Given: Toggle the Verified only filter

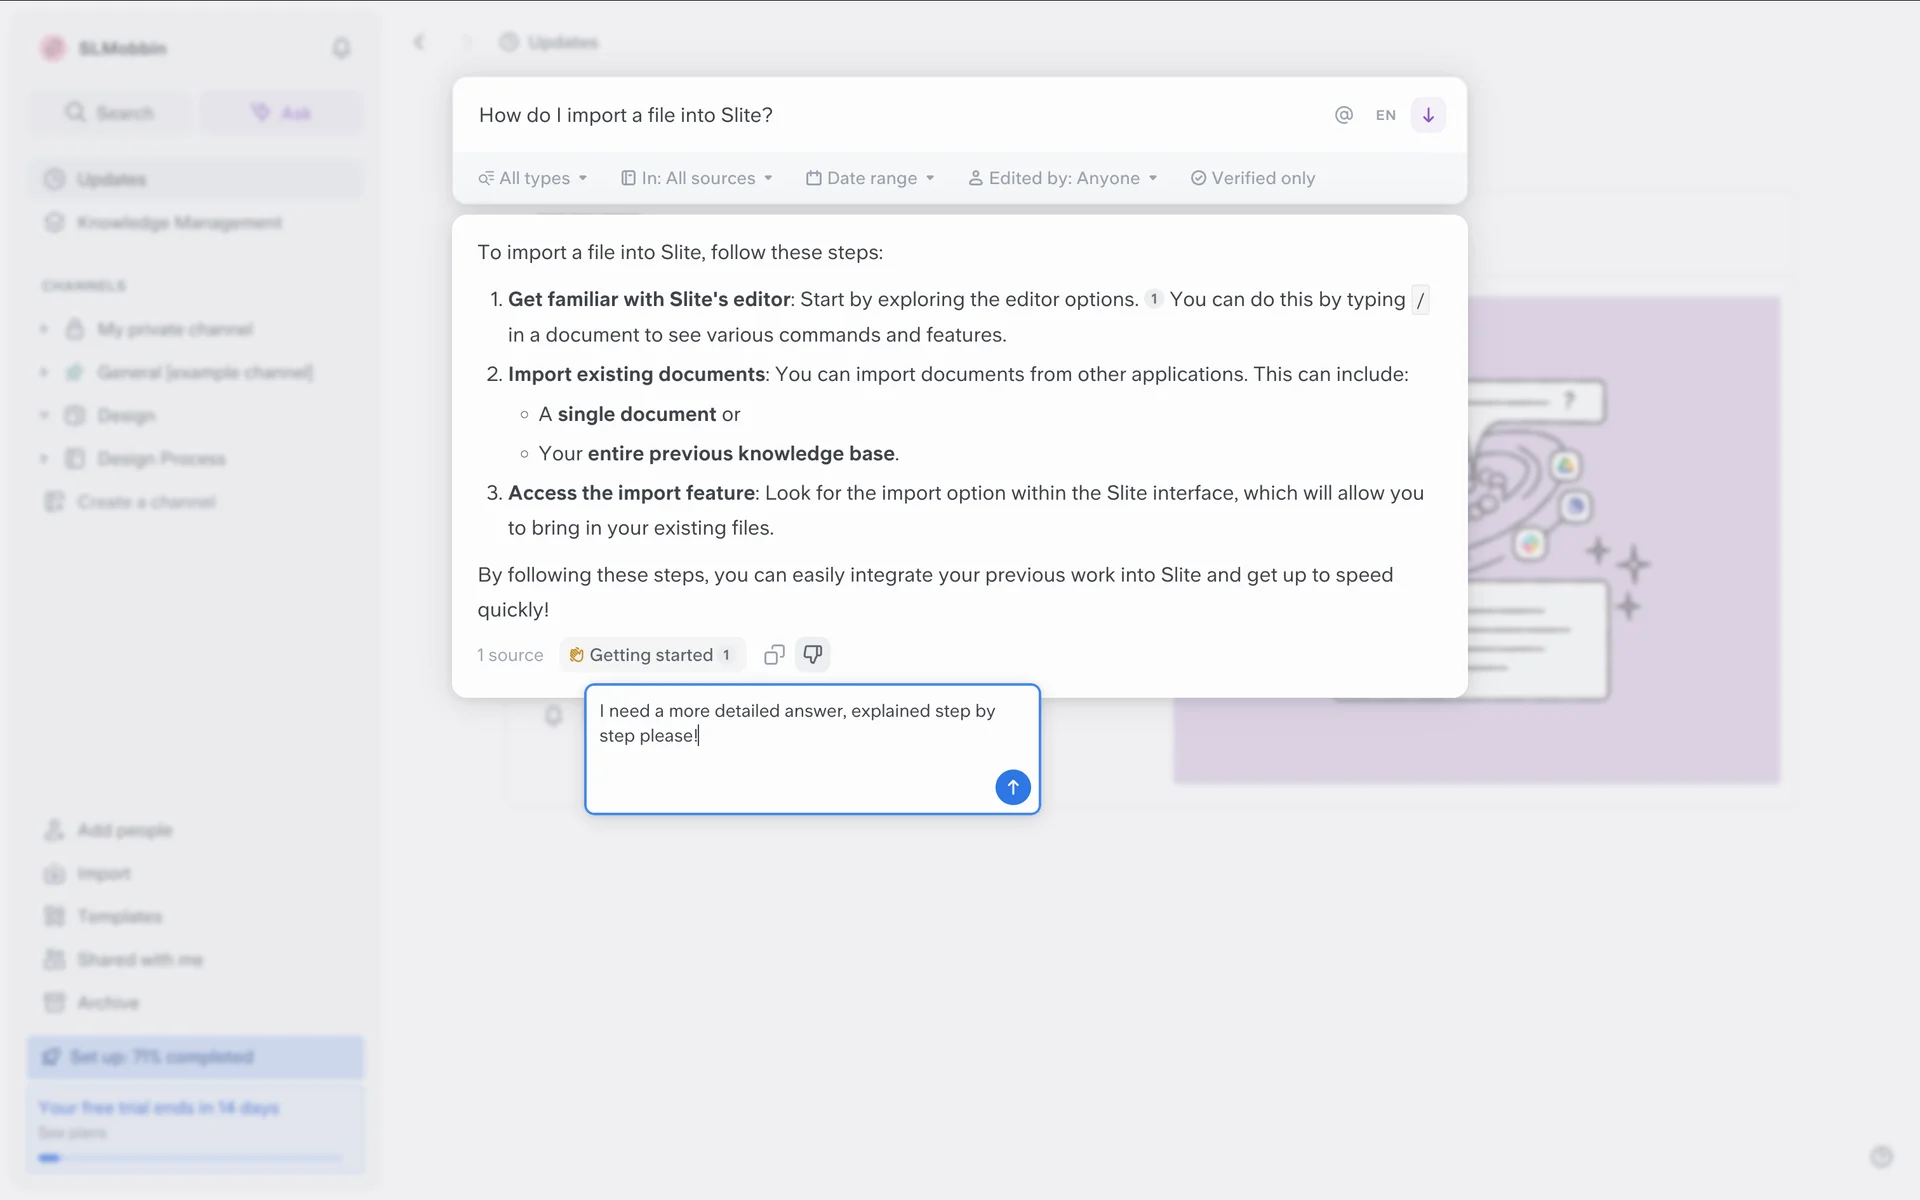Looking at the screenshot, I should pos(1252,178).
